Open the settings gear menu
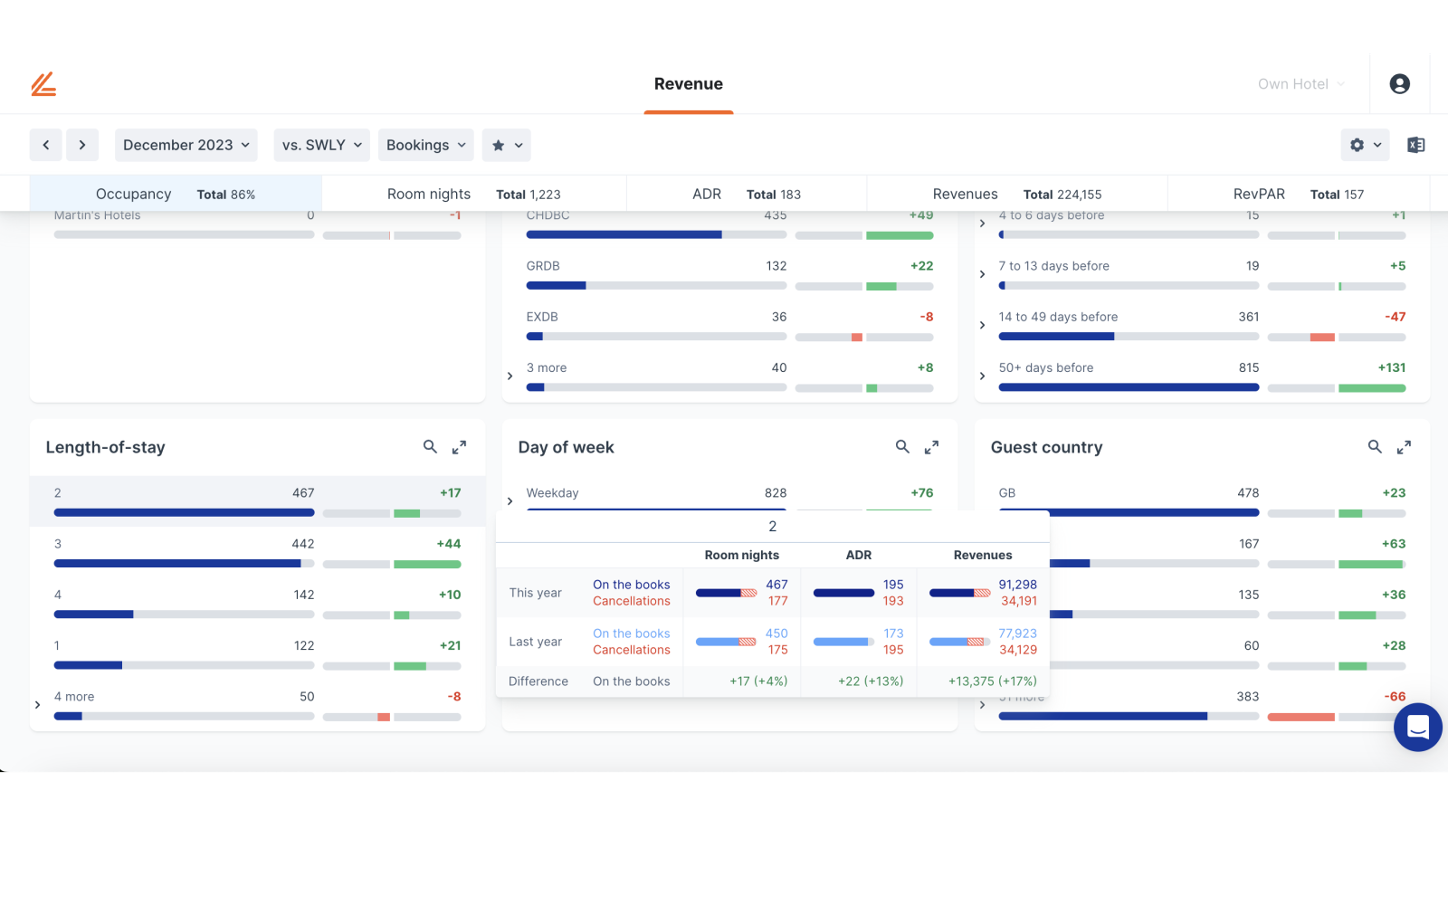This screenshot has height=905, width=1448. (x=1365, y=145)
